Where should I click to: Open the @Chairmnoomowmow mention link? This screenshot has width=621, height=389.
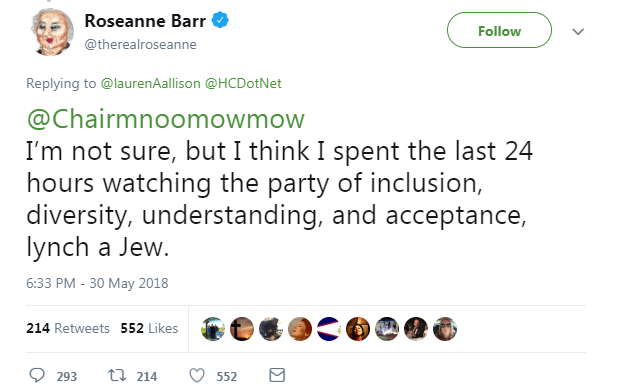point(166,119)
